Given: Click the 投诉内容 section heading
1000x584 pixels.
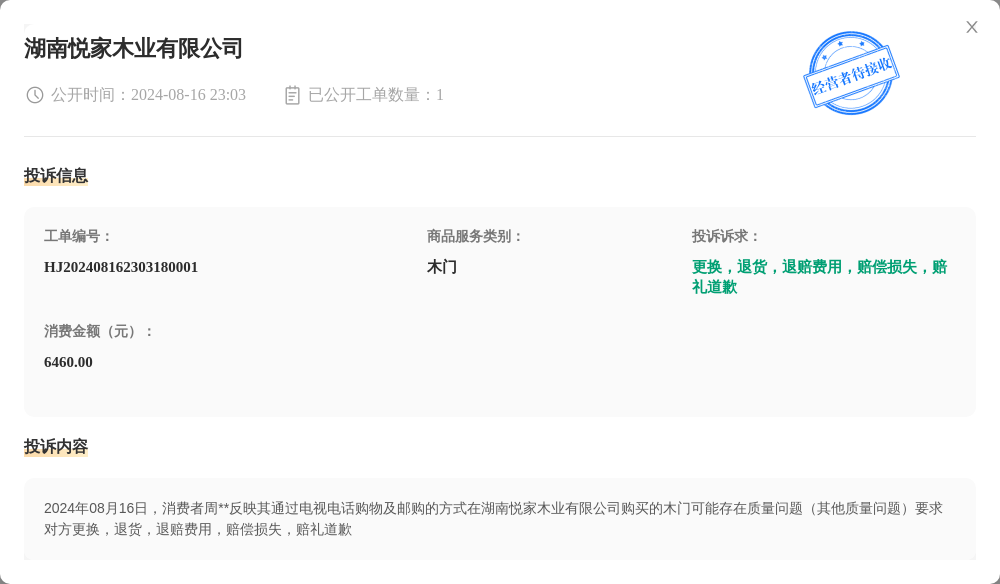Looking at the screenshot, I should click(56, 447).
